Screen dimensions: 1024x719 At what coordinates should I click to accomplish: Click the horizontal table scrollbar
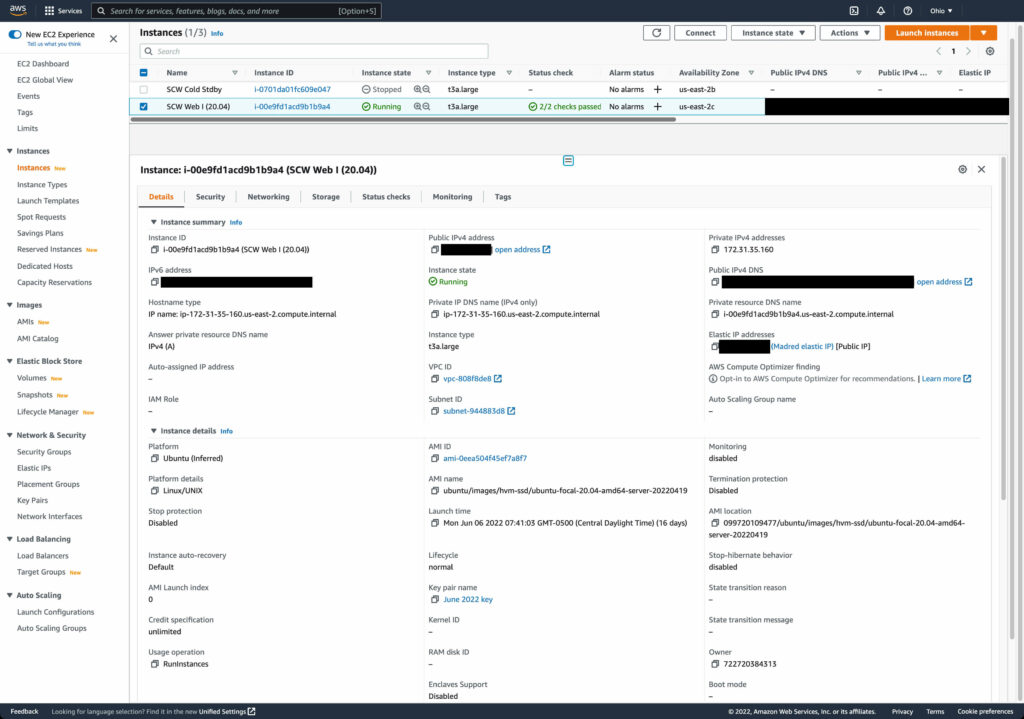pyautogui.click(x=403, y=120)
